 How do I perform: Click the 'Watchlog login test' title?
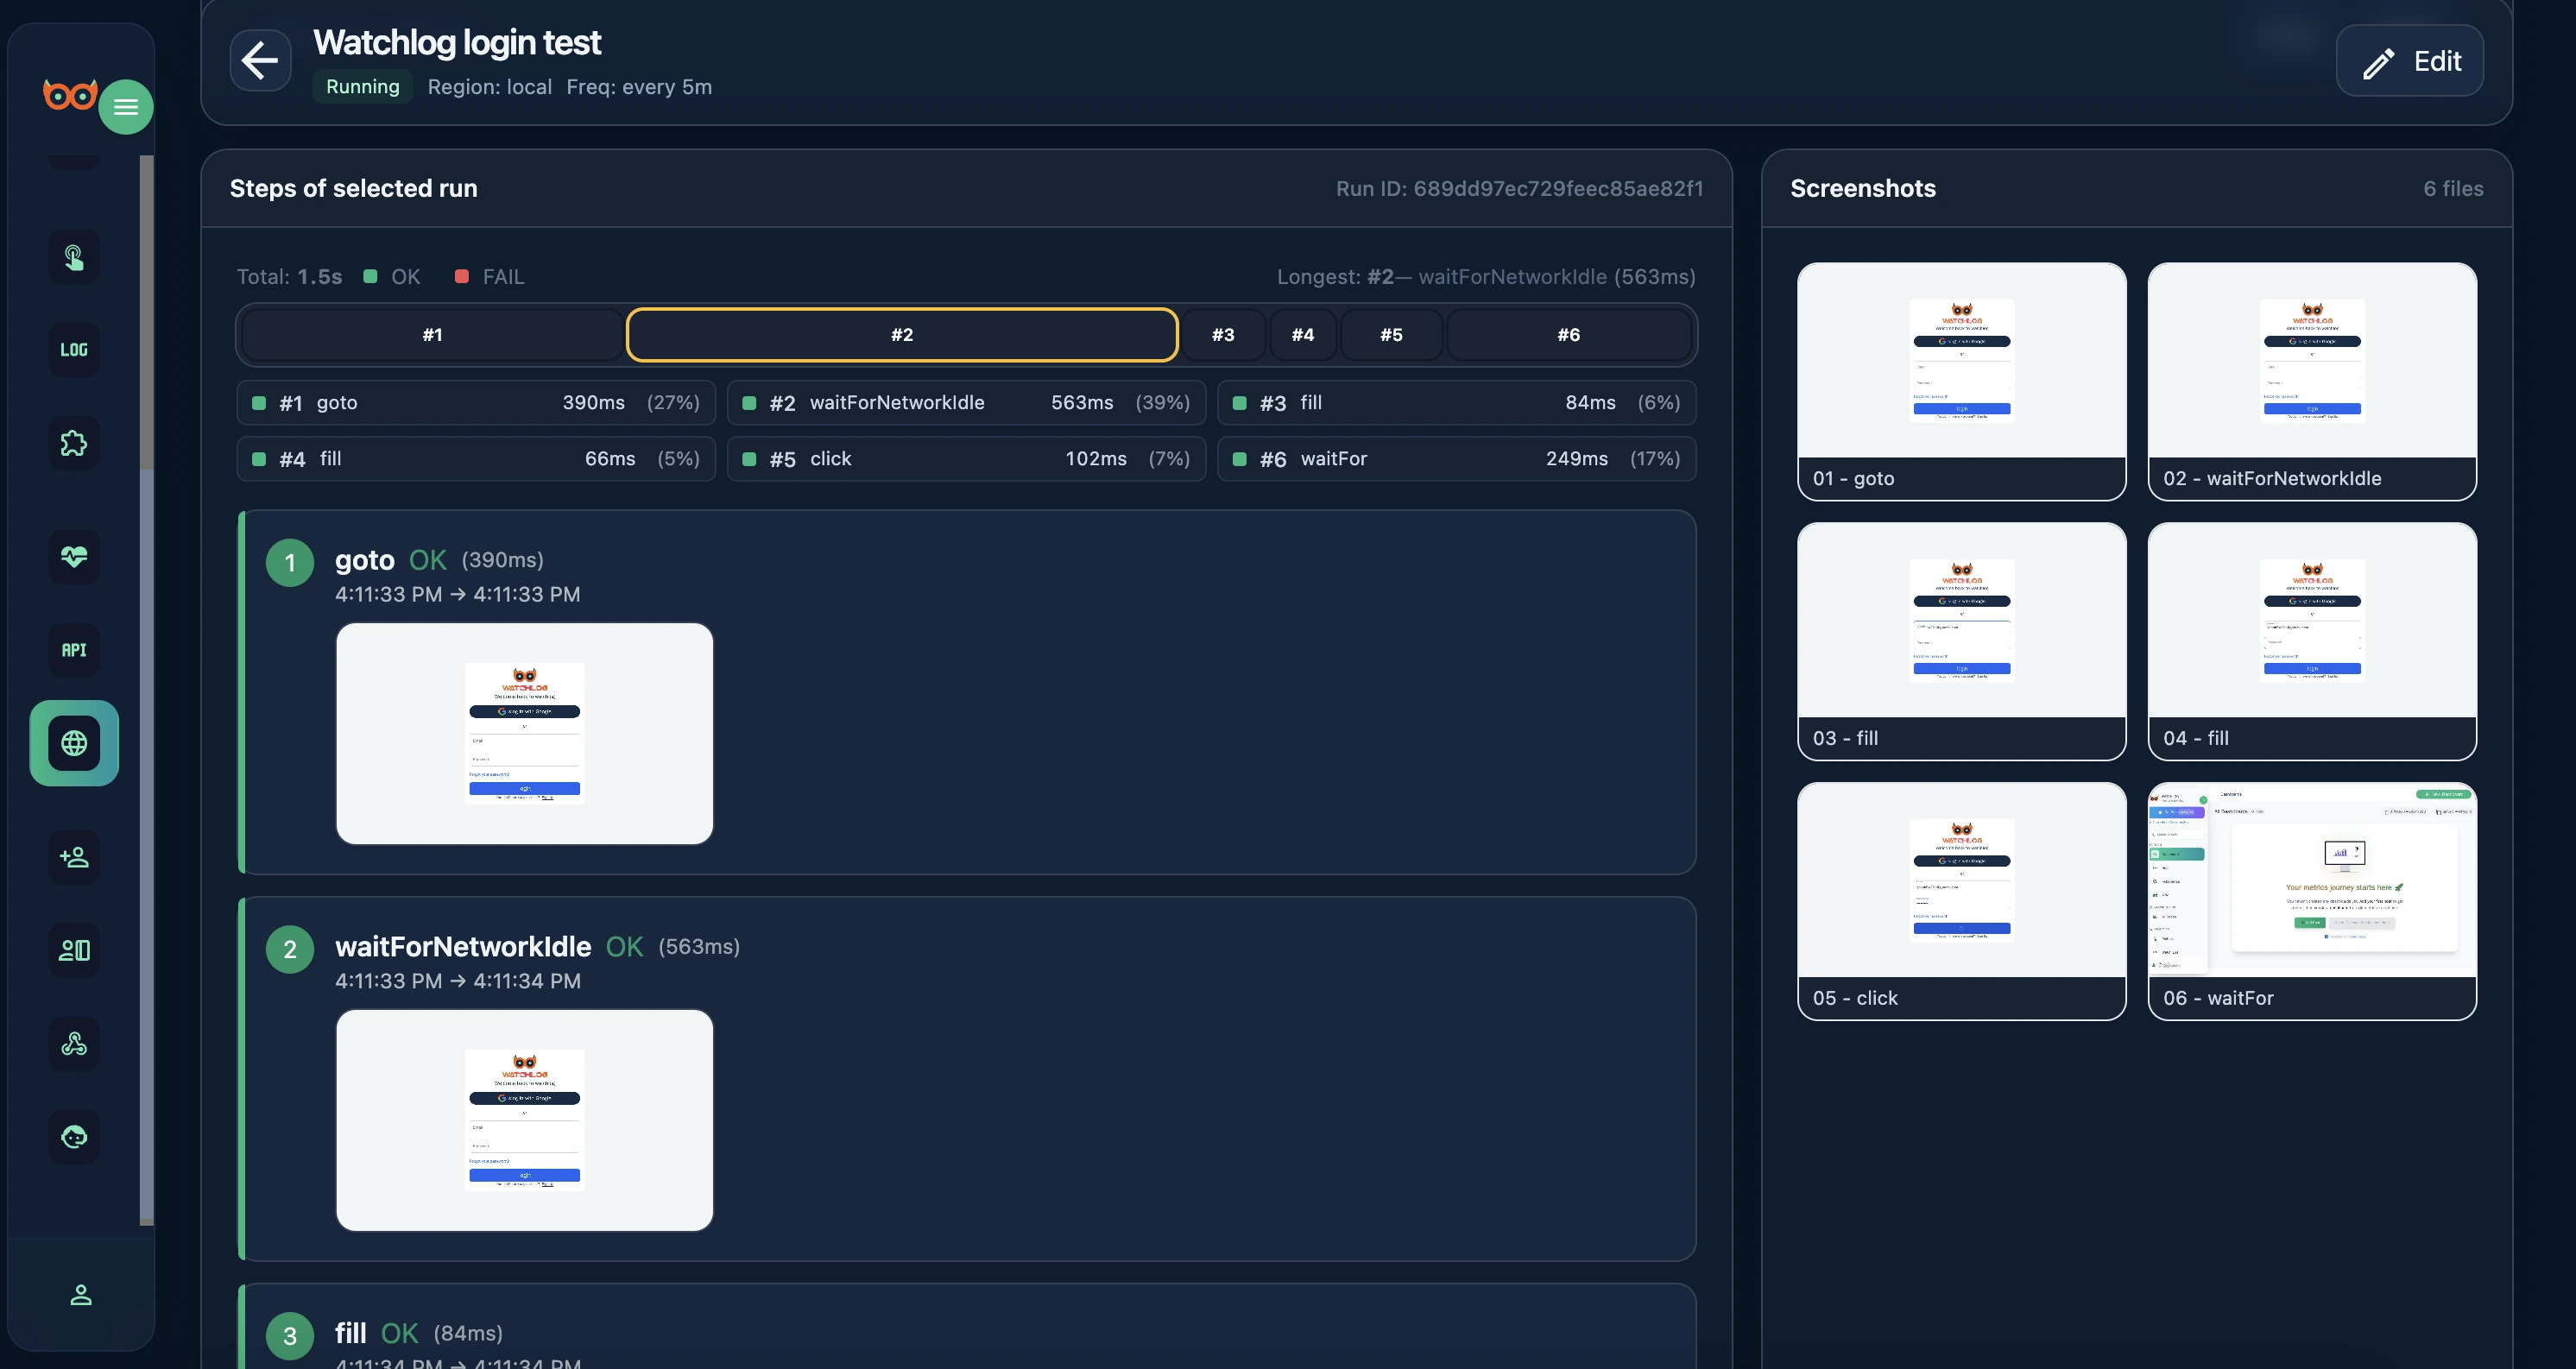point(457,42)
